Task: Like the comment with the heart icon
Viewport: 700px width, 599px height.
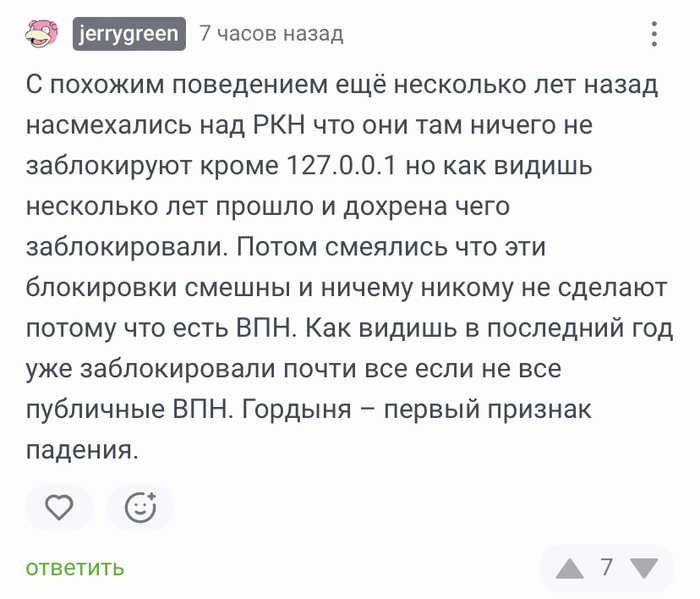Action: (x=59, y=507)
